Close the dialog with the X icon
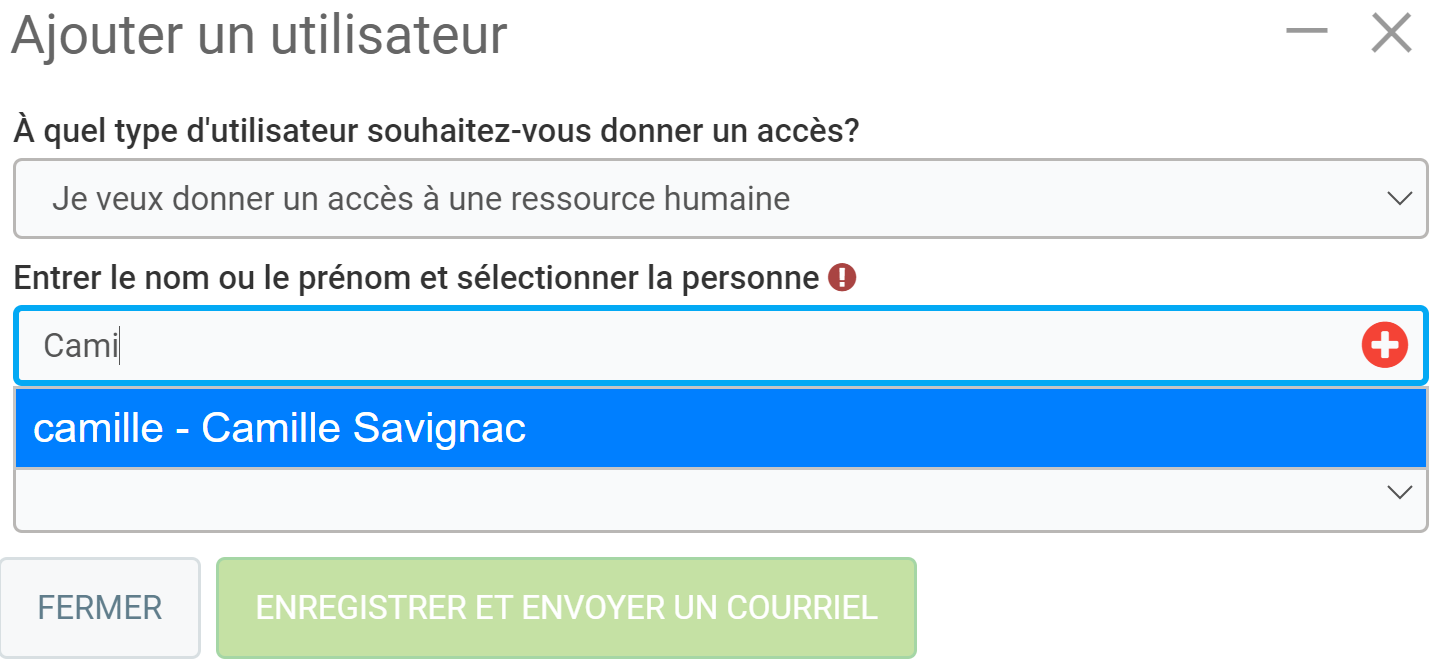 [1391, 33]
